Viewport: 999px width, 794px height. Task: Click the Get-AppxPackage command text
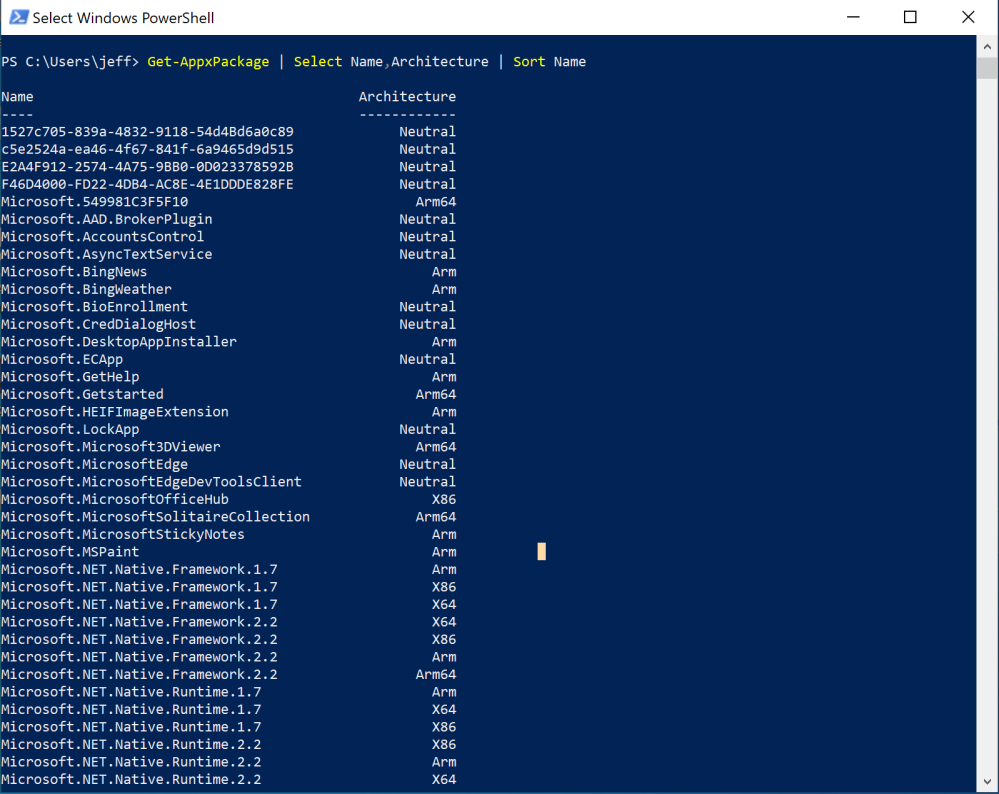pos(208,62)
